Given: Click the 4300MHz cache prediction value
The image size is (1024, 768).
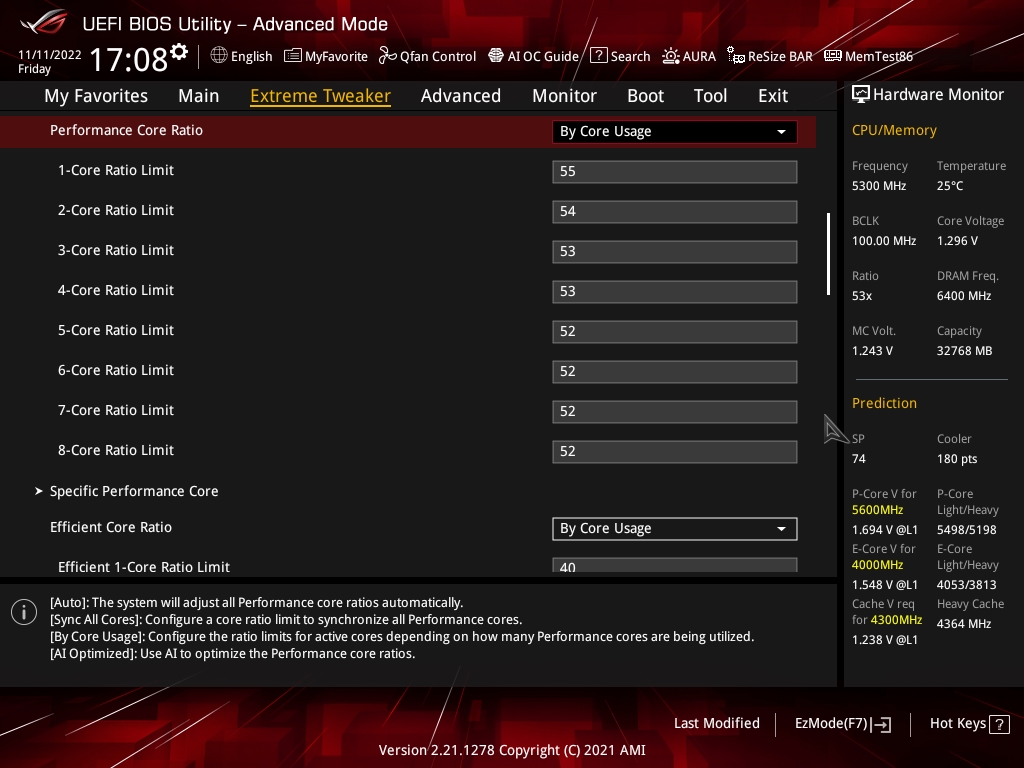Looking at the screenshot, I should point(896,619).
